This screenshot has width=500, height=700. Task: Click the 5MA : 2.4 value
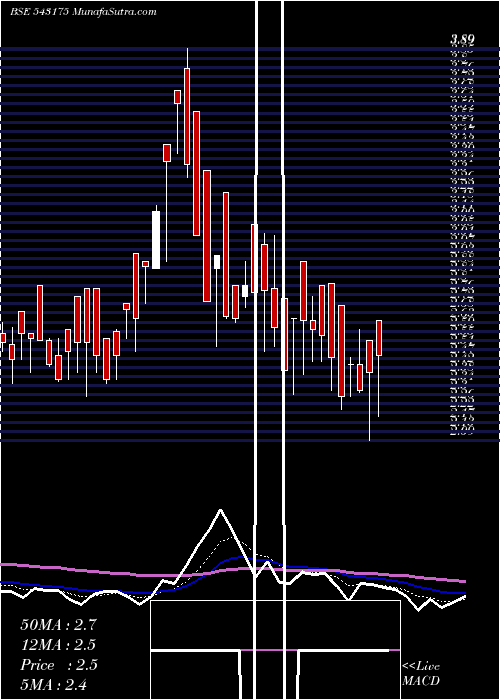pos(54,684)
